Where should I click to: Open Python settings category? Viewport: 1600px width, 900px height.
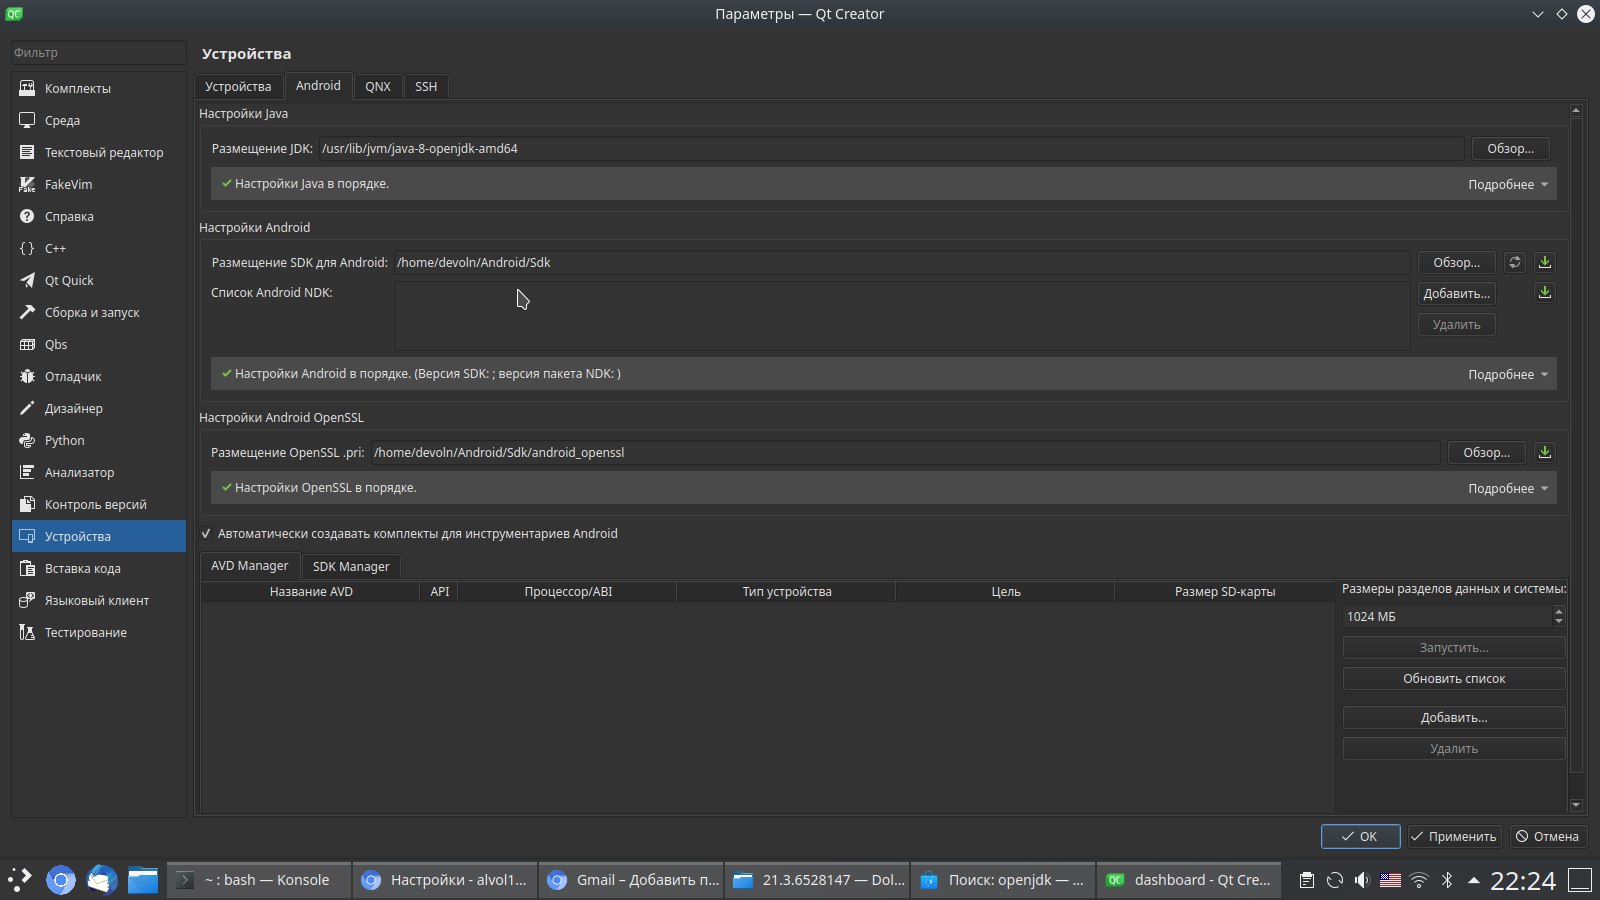(99, 440)
